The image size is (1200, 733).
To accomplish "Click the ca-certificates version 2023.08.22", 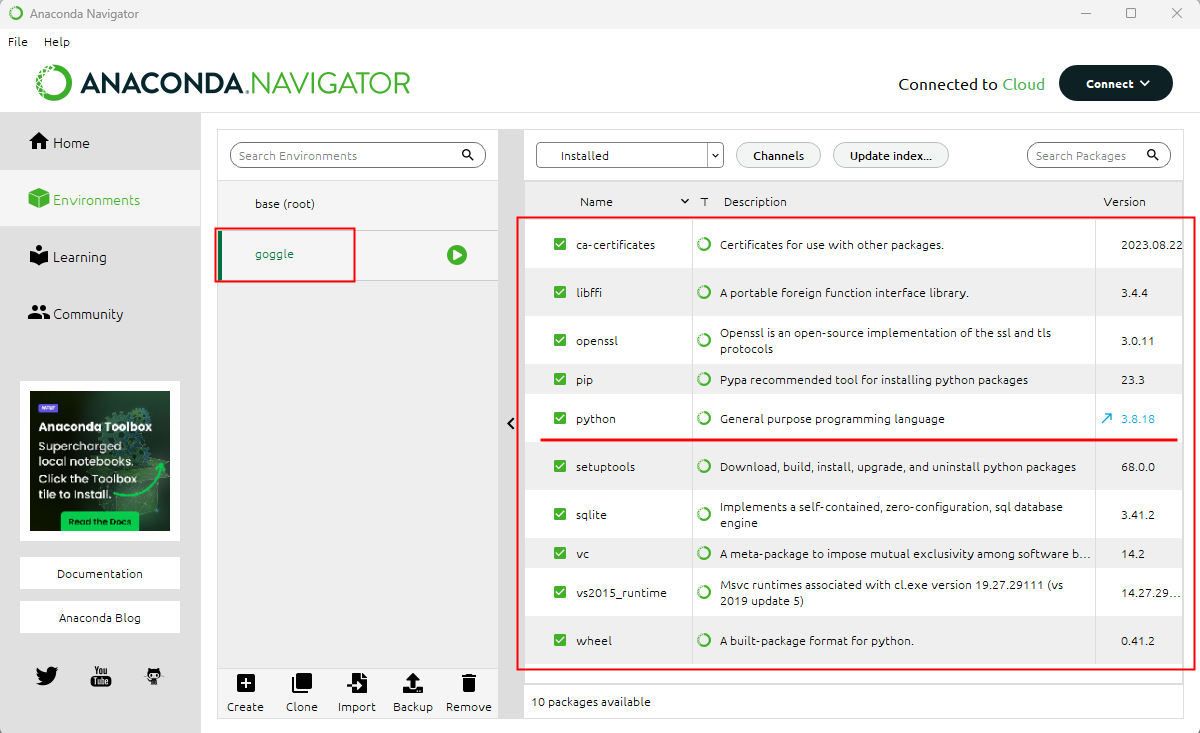I will click(1152, 245).
